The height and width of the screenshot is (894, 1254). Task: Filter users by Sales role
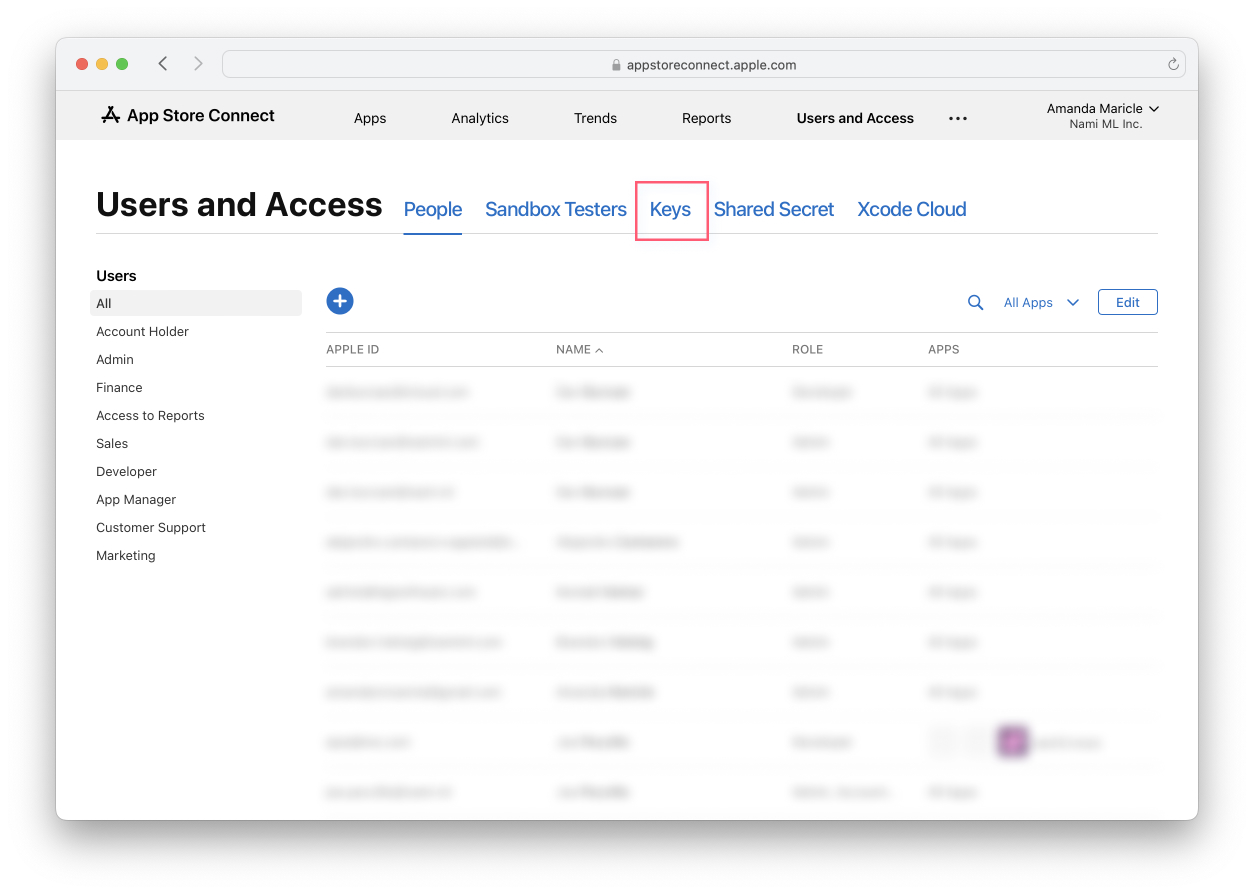point(112,443)
